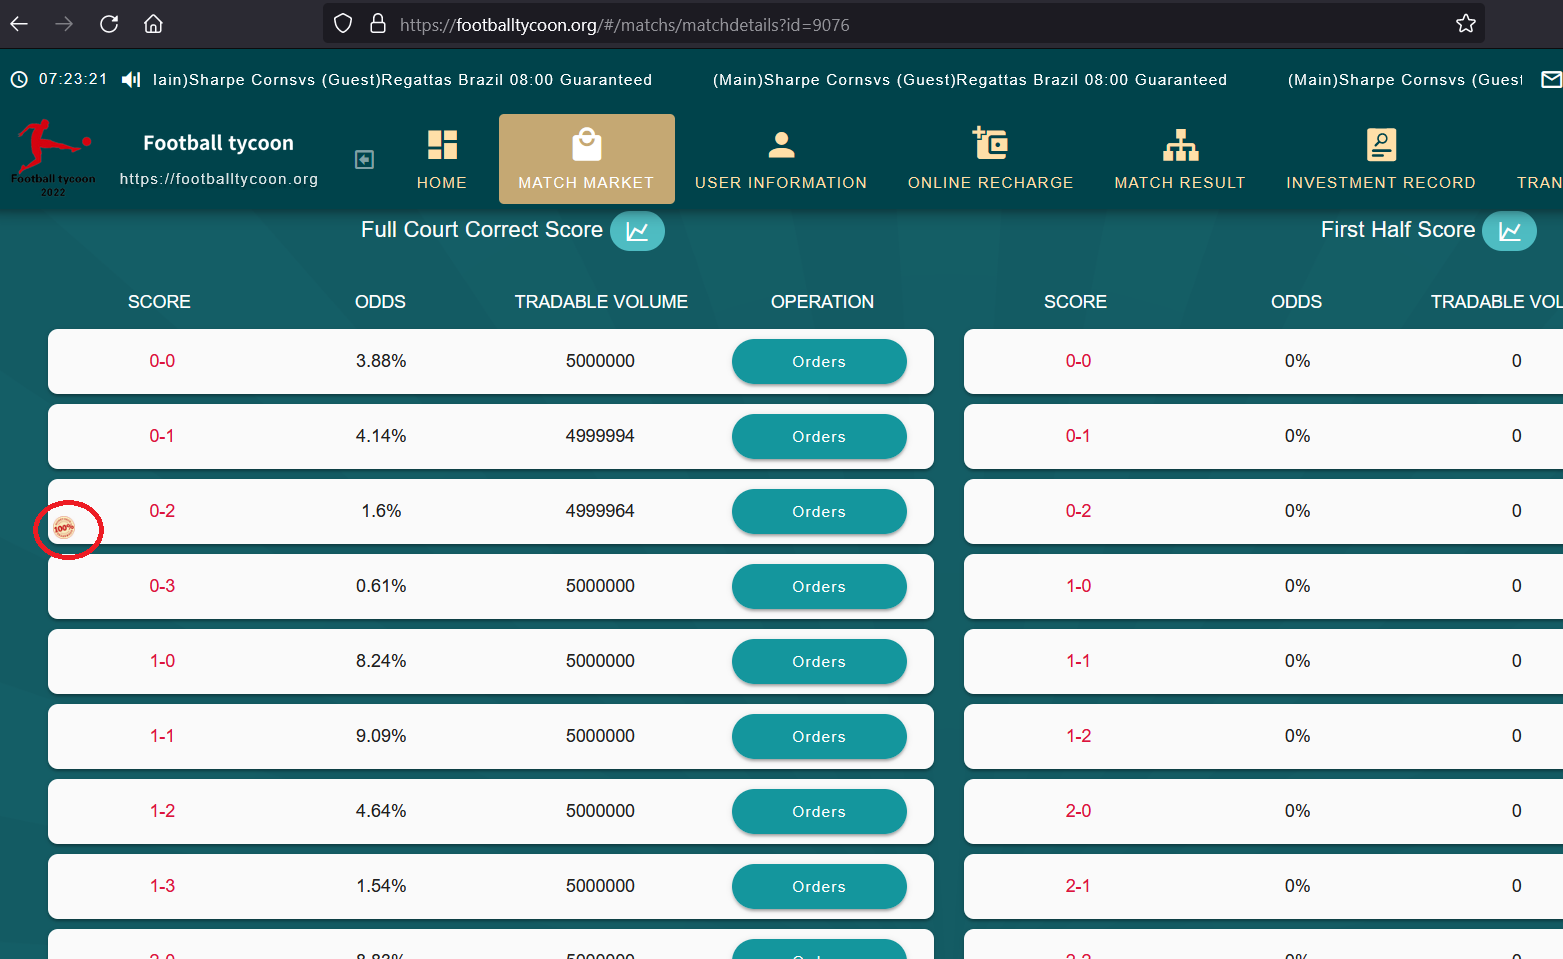Open First Half Score chart icon
The image size is (1563, 959).
coord(1509,231)
